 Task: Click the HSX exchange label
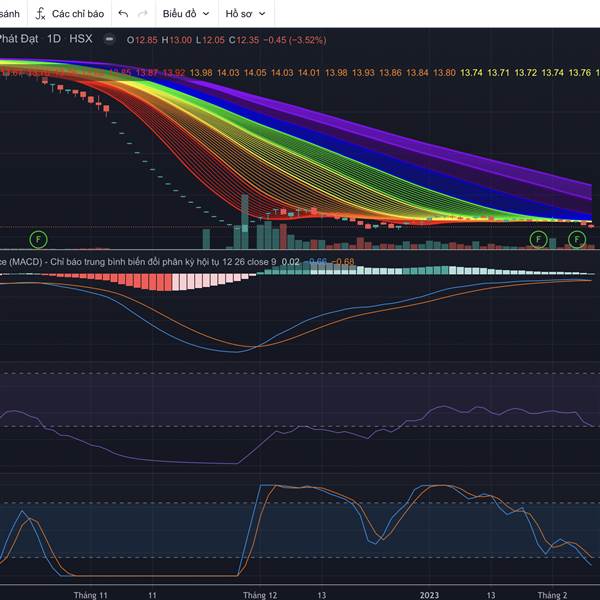tap(81, 39)
